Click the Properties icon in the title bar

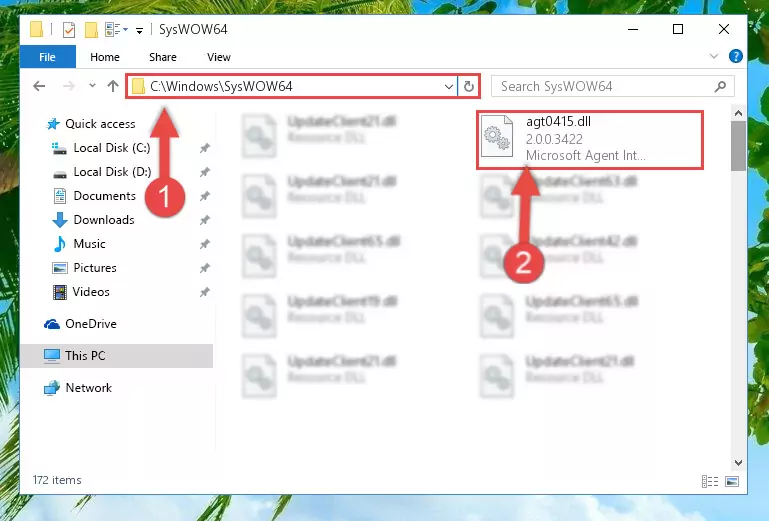pos(69,30)
